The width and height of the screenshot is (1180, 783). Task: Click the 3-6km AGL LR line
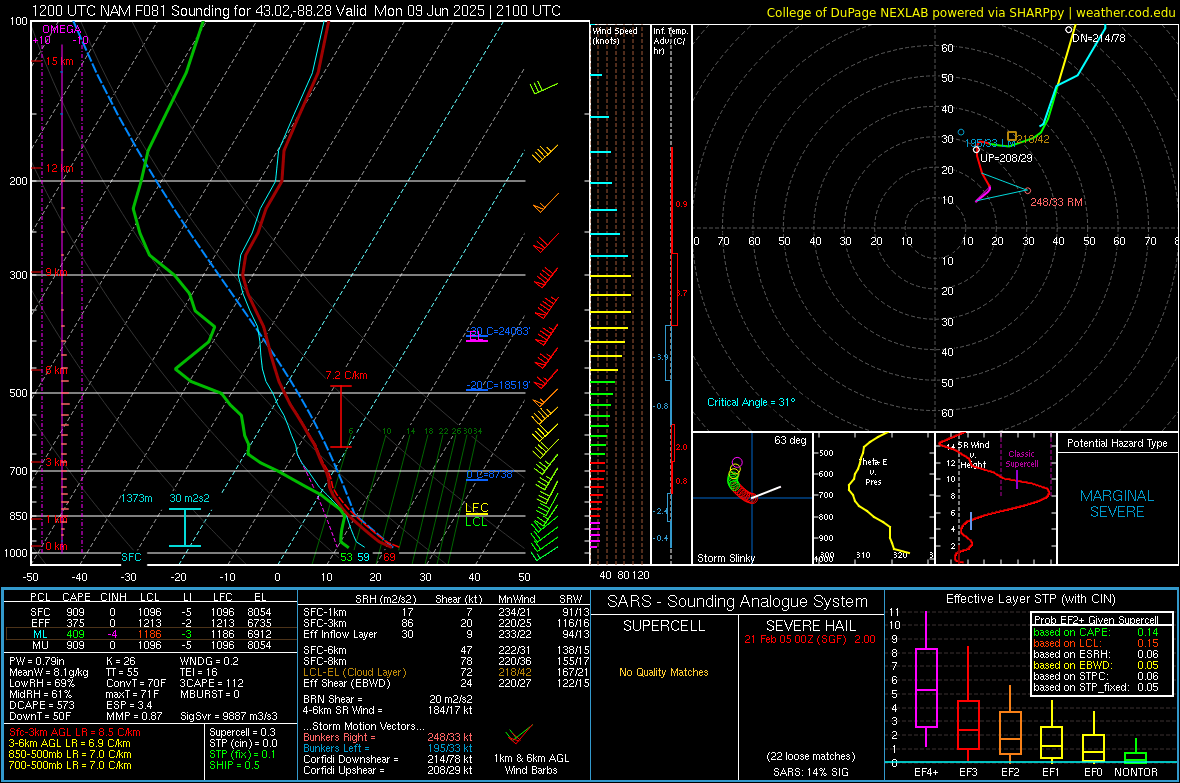click(x=69, y=742)
